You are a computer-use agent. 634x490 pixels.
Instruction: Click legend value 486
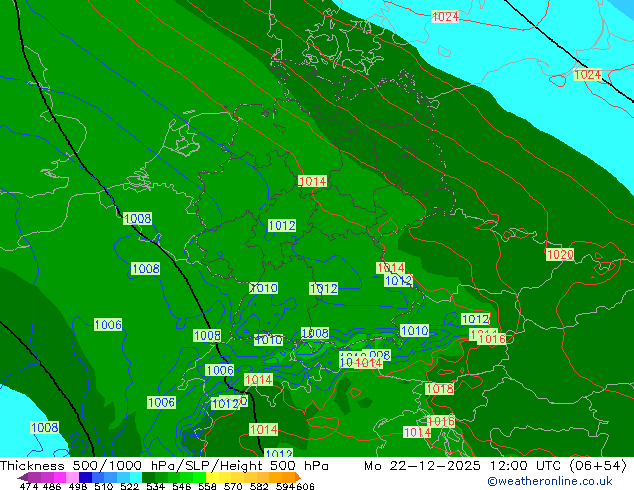(52, 486)
